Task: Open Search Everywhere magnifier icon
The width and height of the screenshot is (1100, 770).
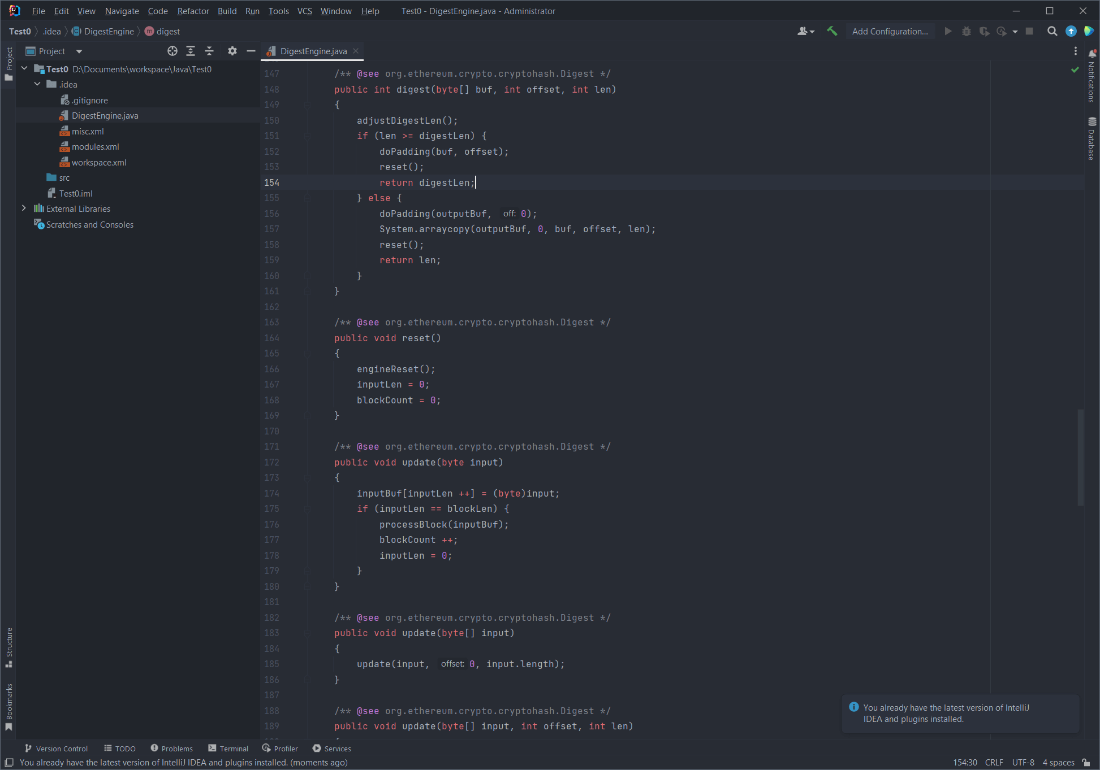Action: (x=1052, y=31)
